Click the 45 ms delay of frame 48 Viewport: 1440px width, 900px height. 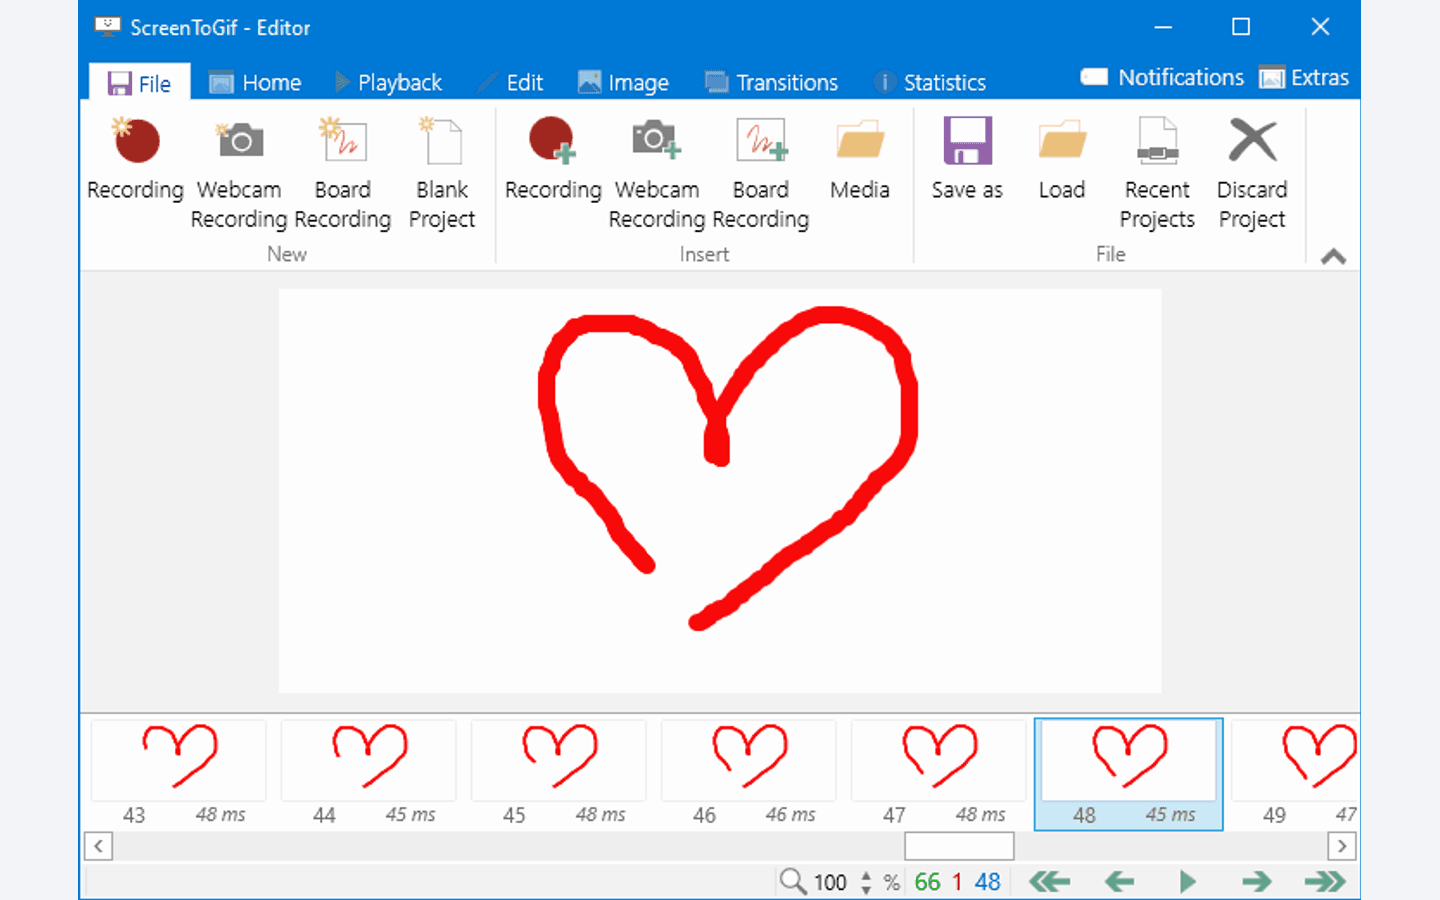pos(1171,815)
